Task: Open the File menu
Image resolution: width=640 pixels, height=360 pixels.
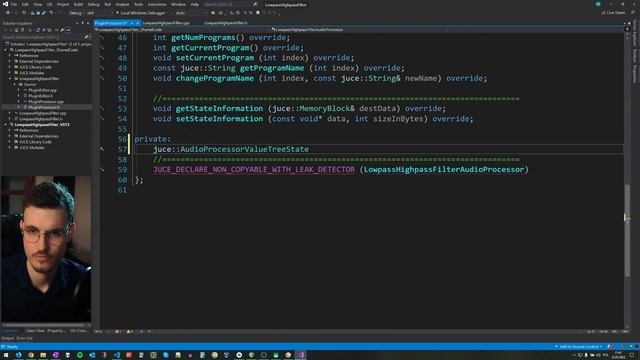Action: pyautogui.click(x=14, y=4)
